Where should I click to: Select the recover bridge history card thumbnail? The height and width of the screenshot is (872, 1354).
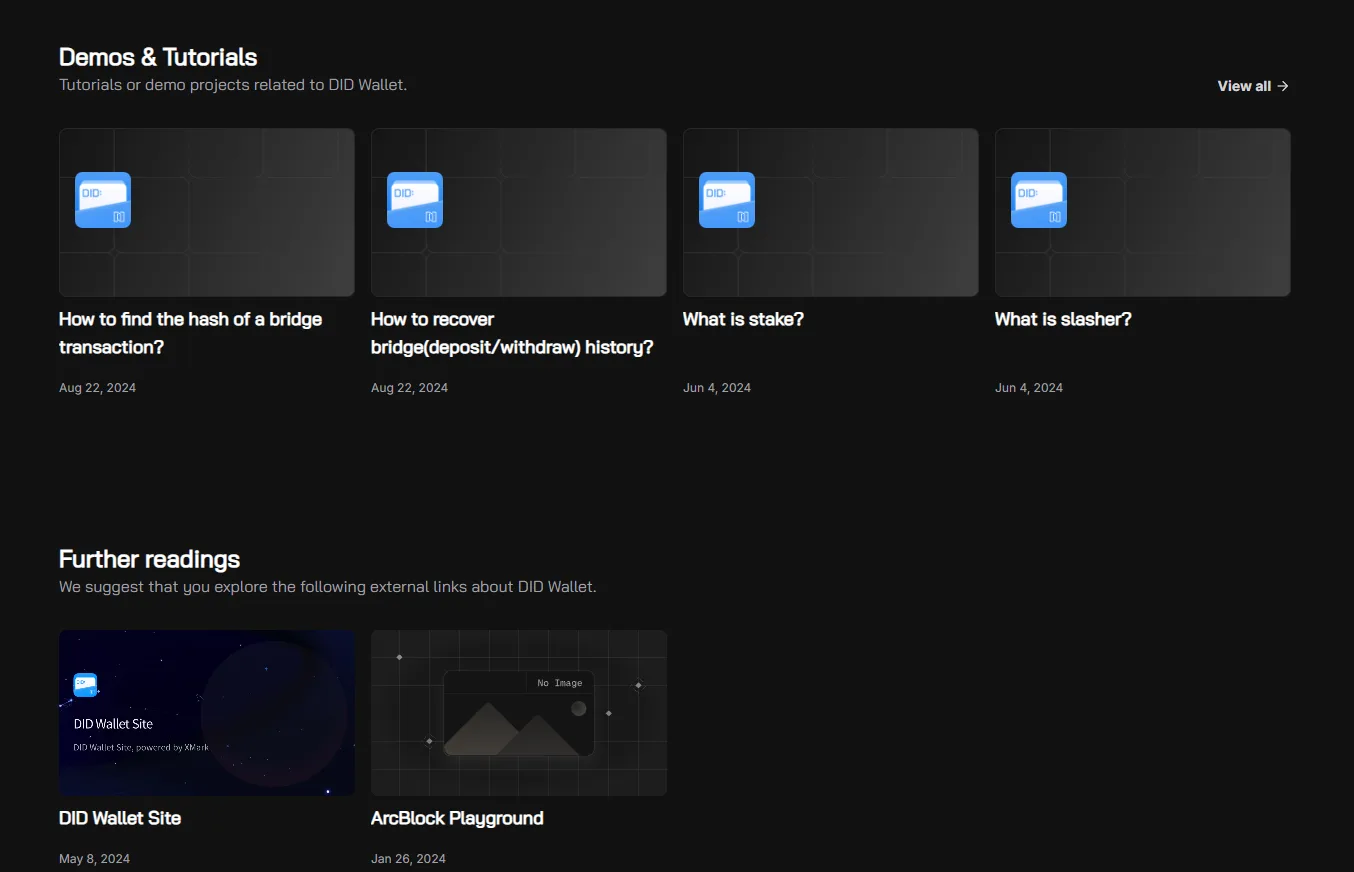[519, 212]
